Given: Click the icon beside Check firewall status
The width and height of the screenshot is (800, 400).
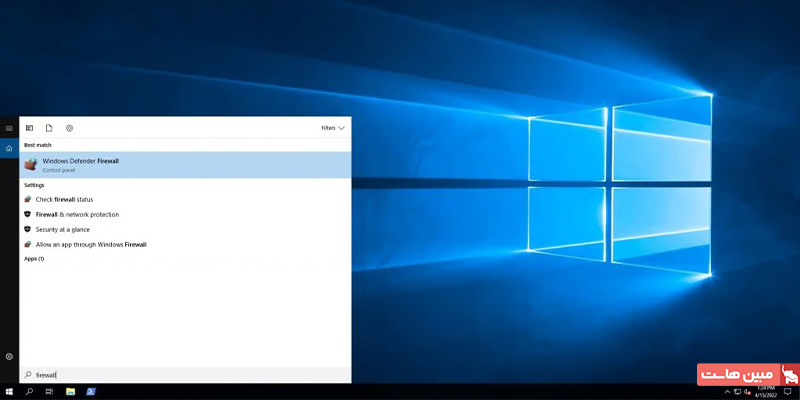Looking at the screenshot, I should click(28, 199).
